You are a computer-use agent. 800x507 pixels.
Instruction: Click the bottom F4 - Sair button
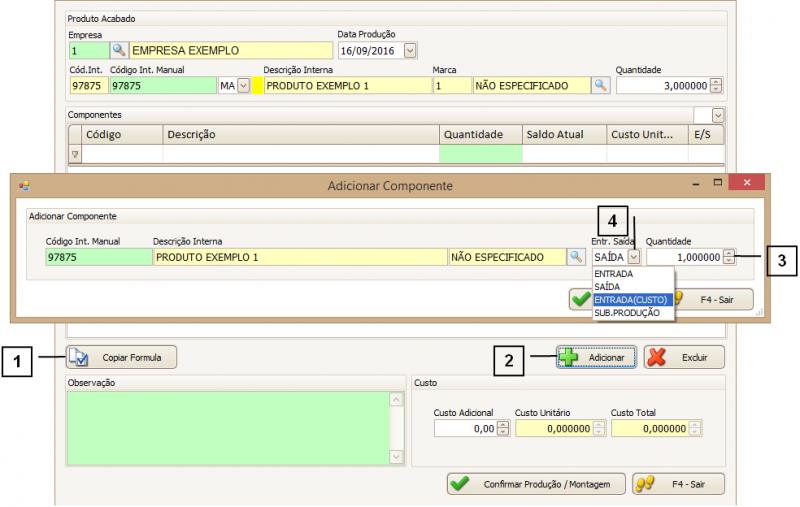pyautogui.click(x=677, y=484)
